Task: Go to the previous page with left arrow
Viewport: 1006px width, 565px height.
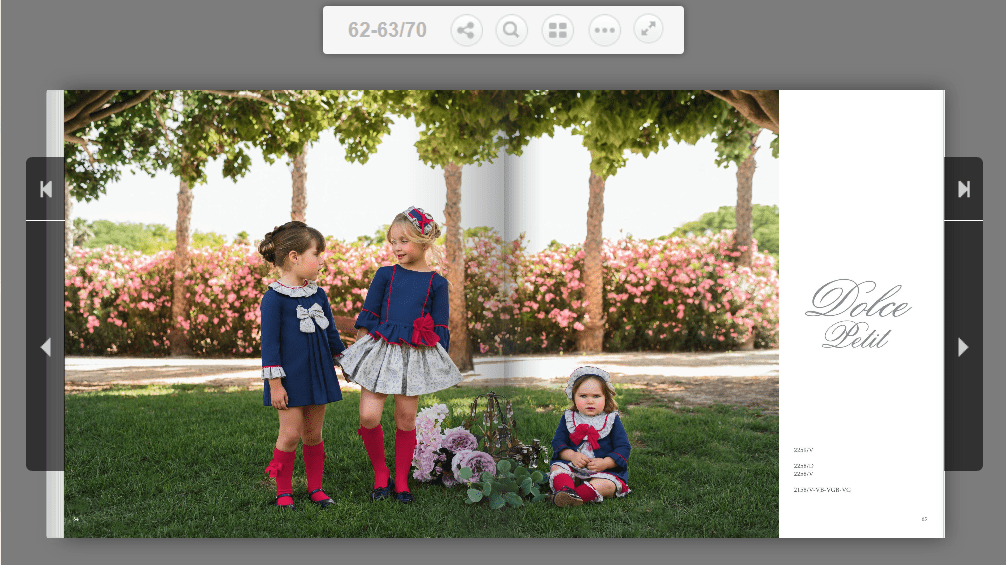Action: [x=45, y=347]
